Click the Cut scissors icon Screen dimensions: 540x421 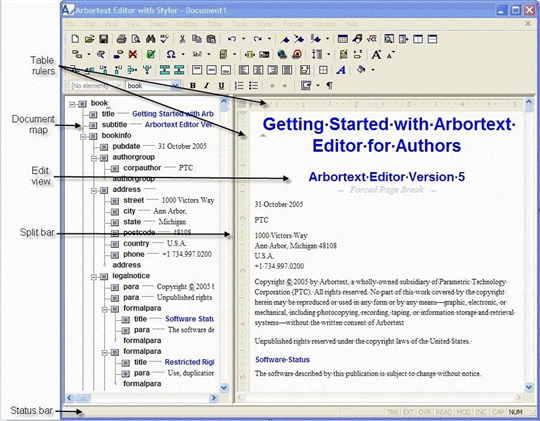click(182, 39)
